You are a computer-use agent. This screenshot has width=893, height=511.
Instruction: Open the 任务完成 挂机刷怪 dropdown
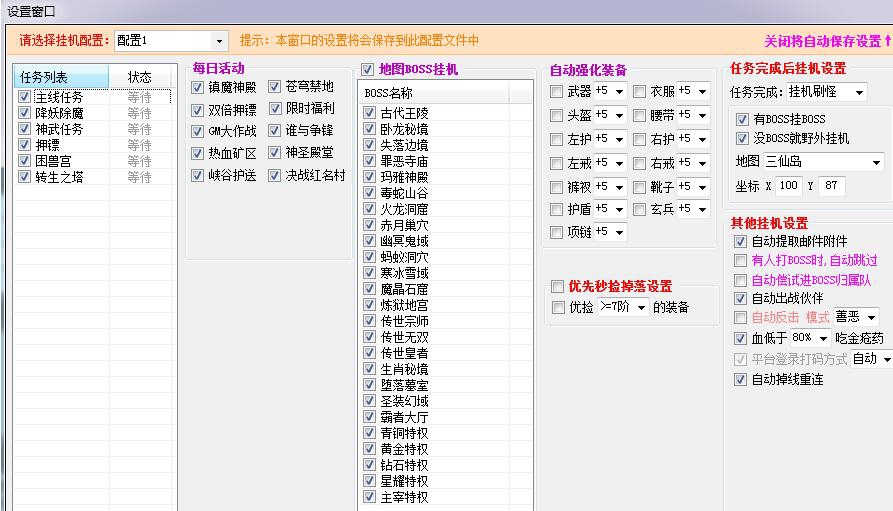pyautogui.click(x=826, y=91)
